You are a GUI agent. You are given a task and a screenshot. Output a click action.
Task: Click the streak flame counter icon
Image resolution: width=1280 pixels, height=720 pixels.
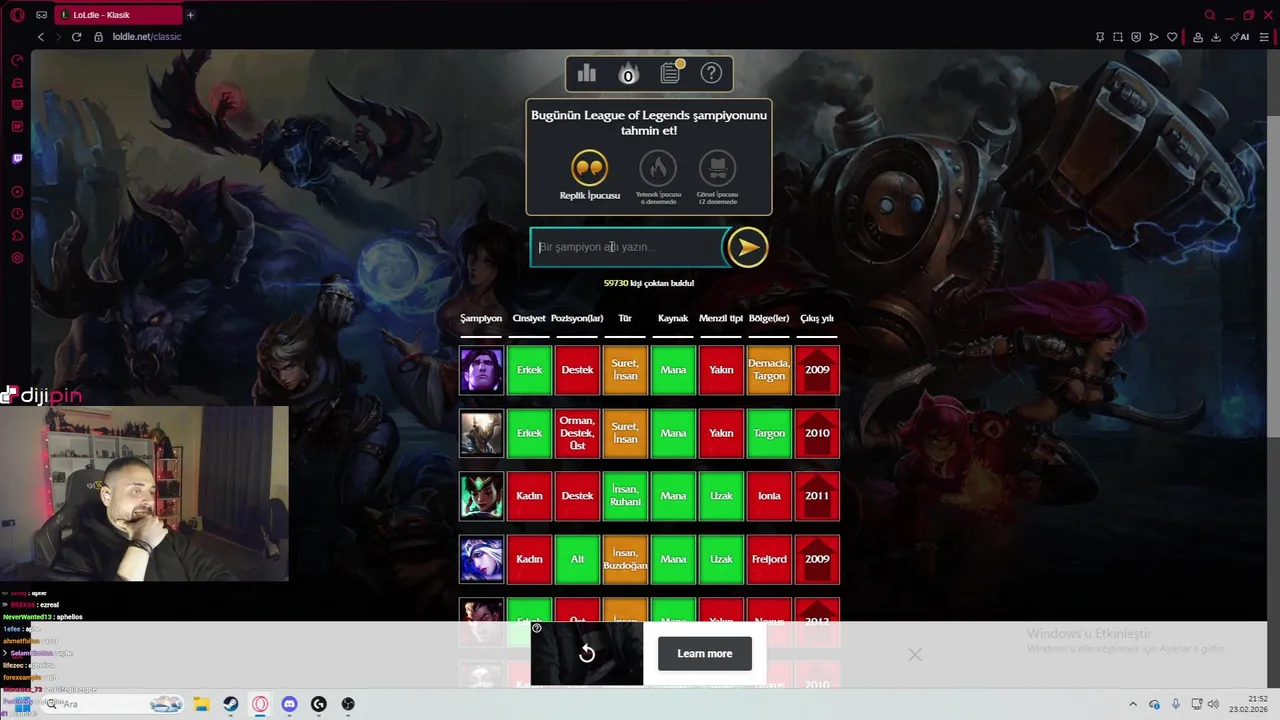click(628, 74)
